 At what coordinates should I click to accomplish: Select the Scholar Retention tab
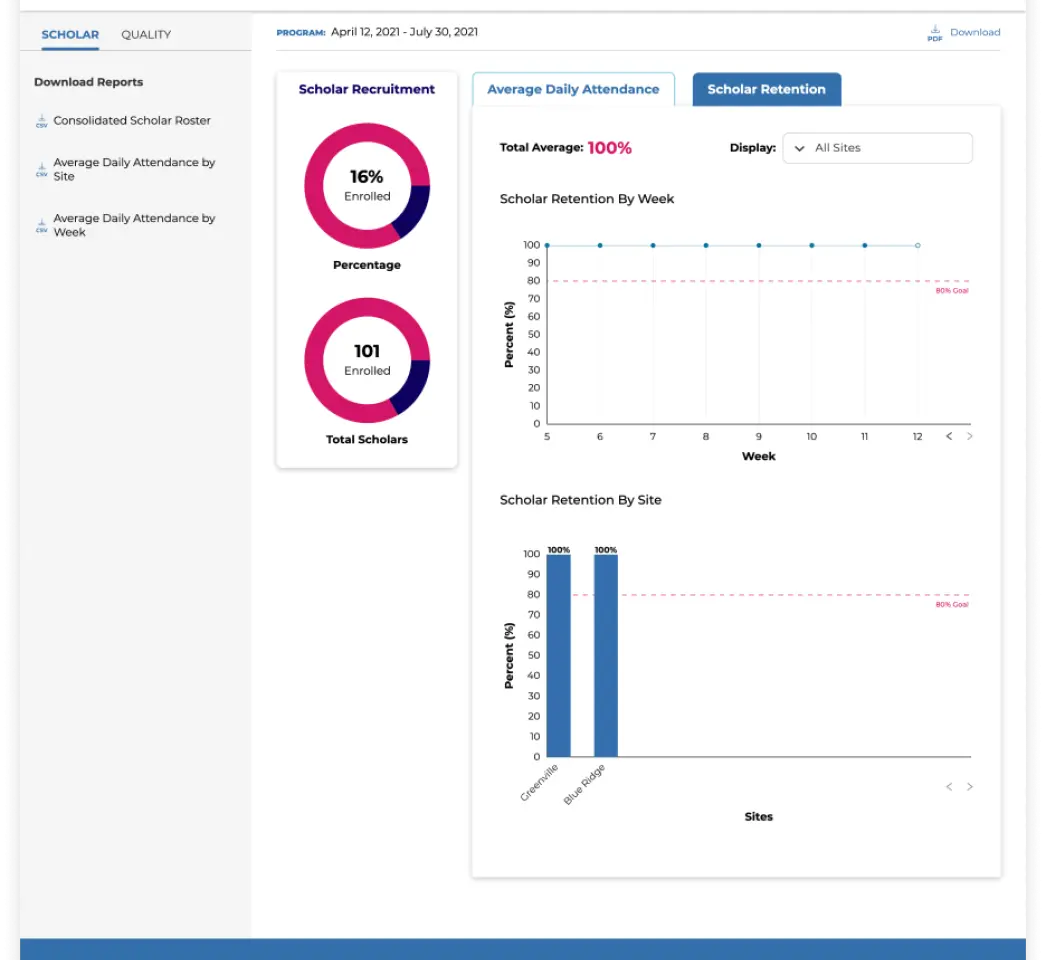point(766,89)
